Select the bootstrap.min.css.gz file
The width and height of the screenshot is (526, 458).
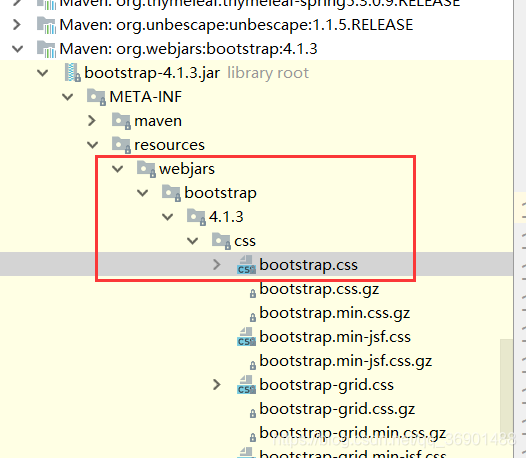point(334,313)
